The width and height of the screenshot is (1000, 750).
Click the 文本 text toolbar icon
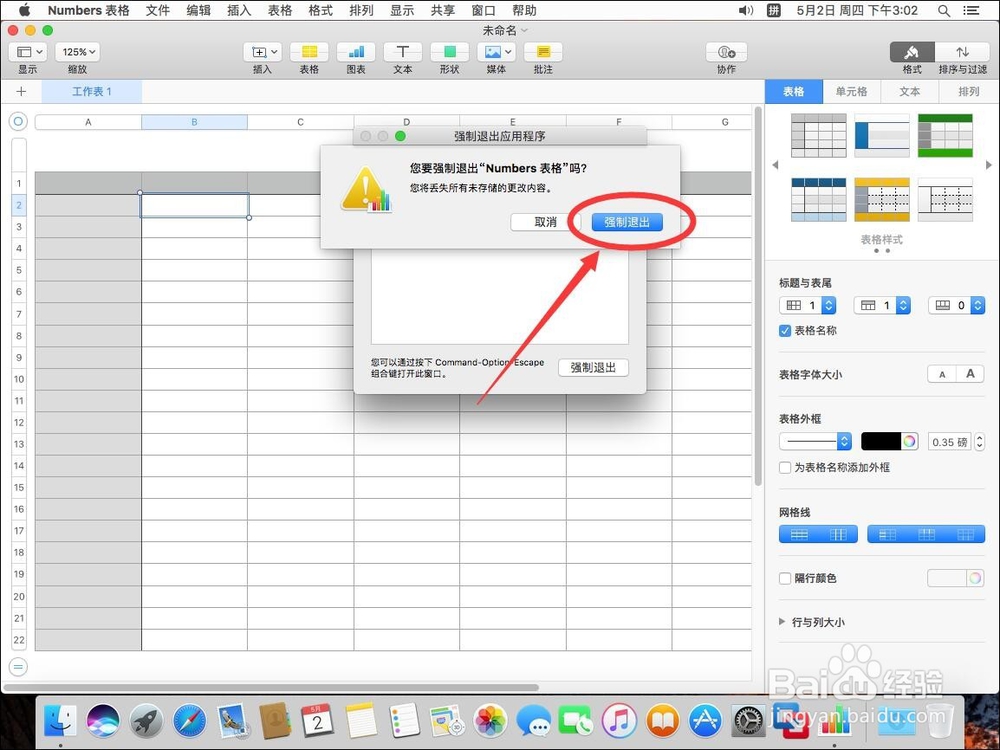click(x=402, y=52)
